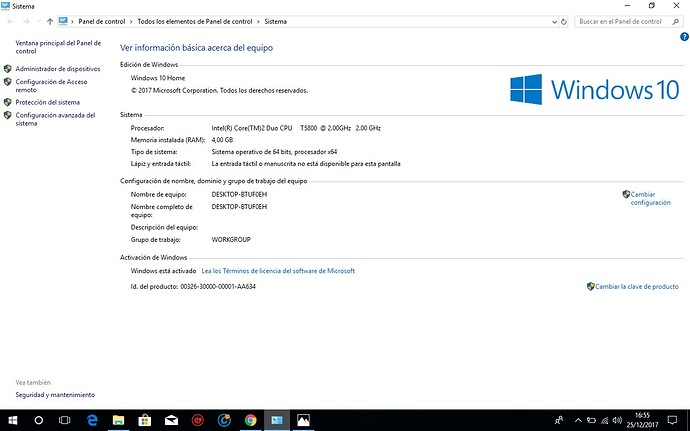Screen dimensions: 690x431
Task: Open the blue Help question mark
Action: (x=684, y=37)
